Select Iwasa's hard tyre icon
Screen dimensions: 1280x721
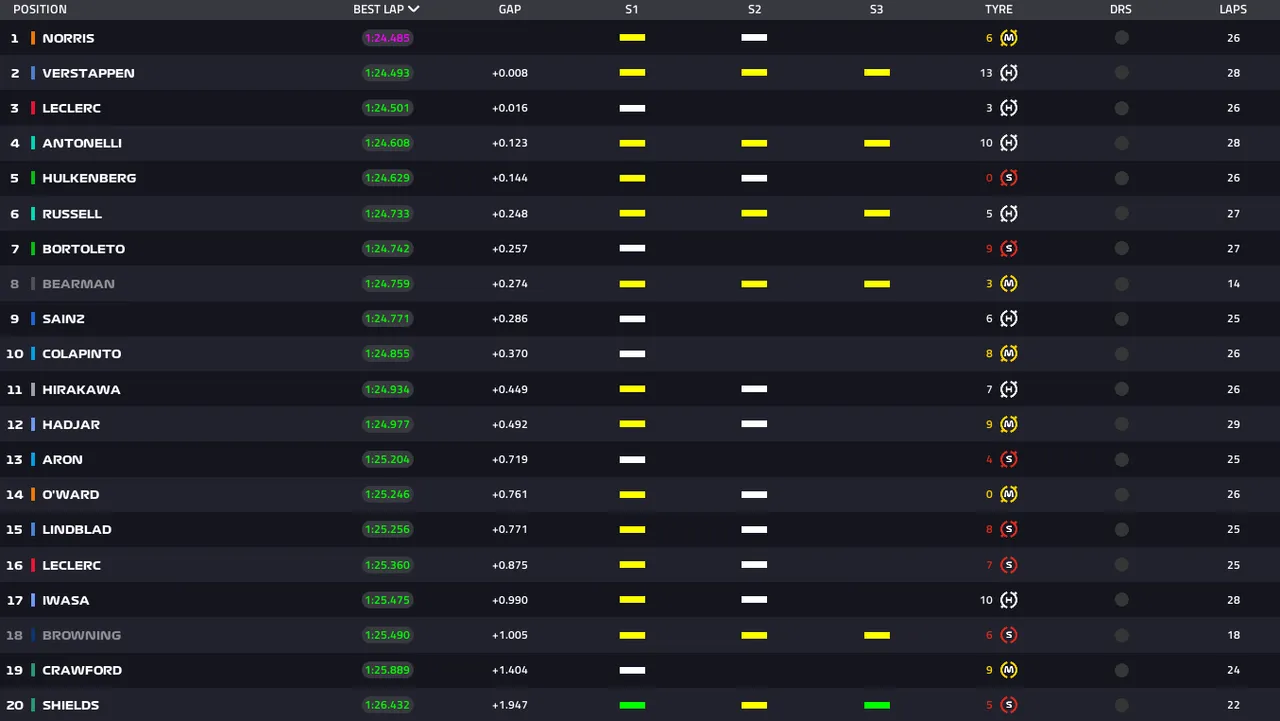point(1009,600)
